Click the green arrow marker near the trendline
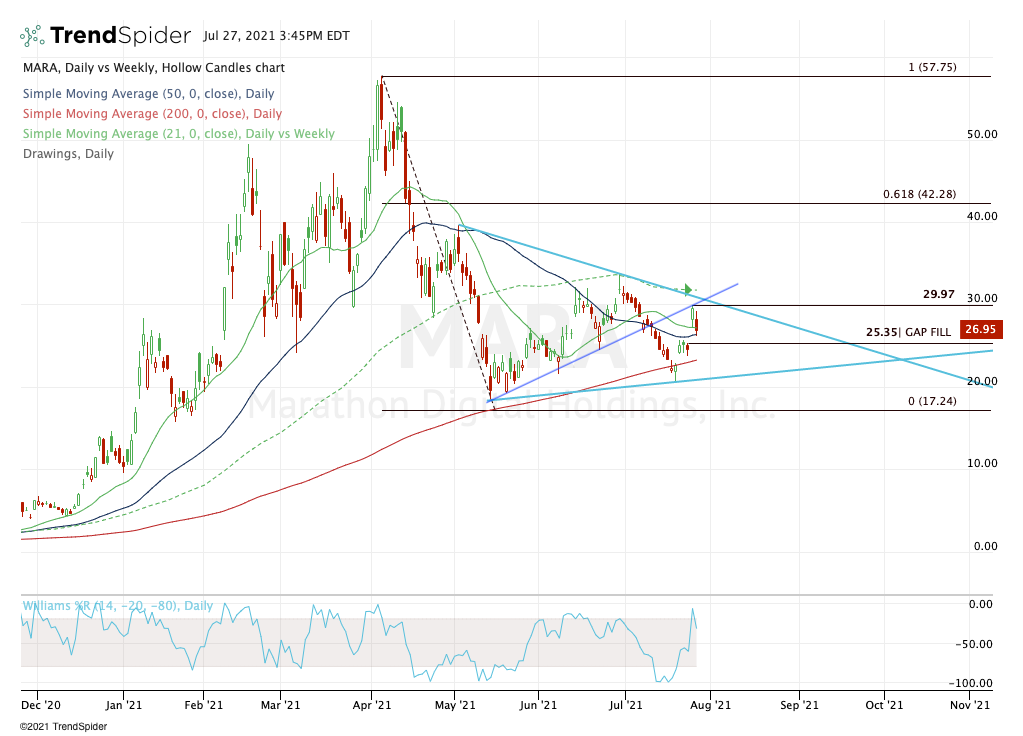The width and height of the screenshot is (1023, 736). 688,290
